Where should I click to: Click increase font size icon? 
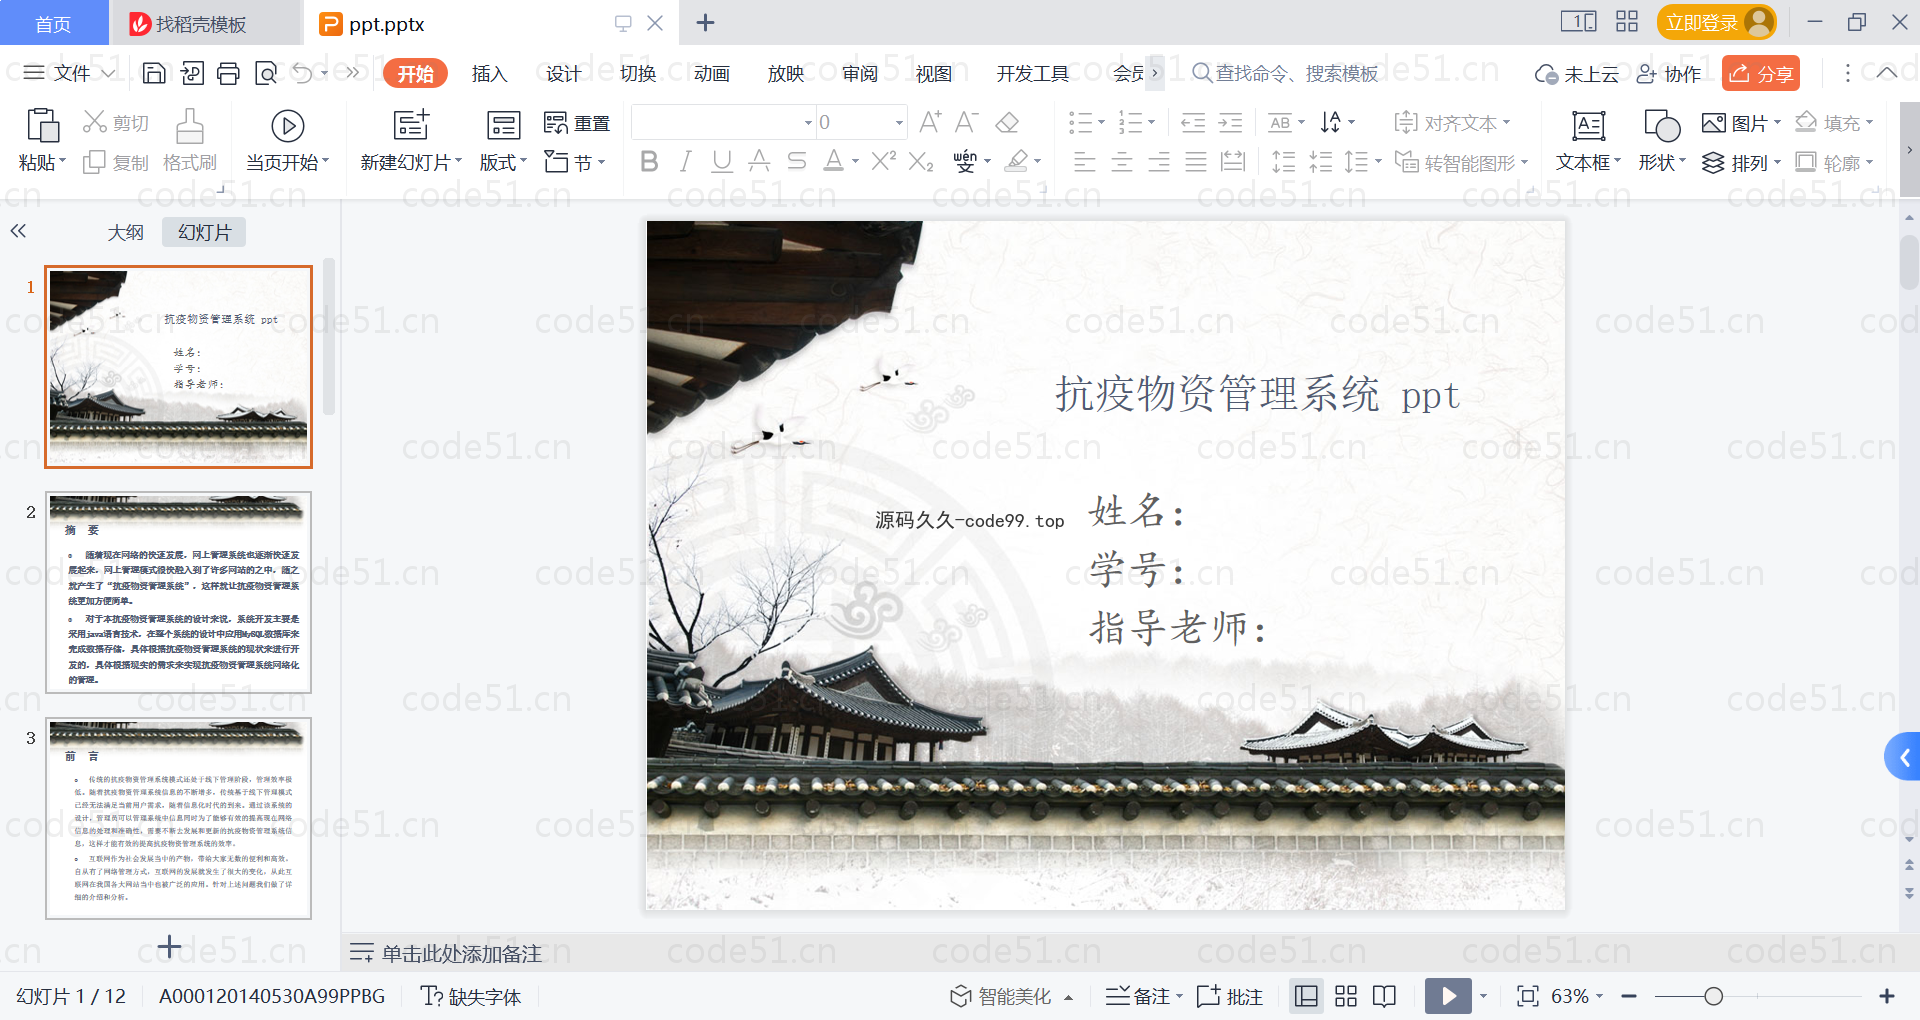point(930,123)
